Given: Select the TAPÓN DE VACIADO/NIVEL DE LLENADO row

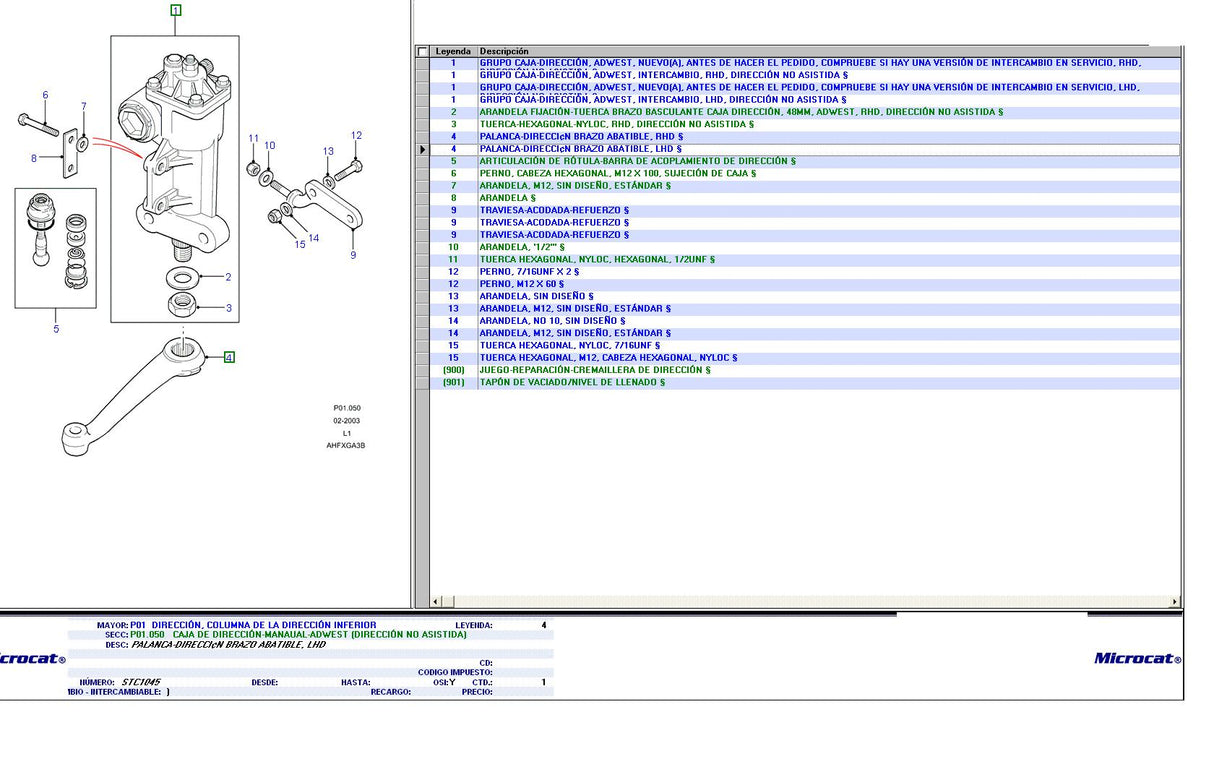Looking at the screenshot, I should 571,382.
